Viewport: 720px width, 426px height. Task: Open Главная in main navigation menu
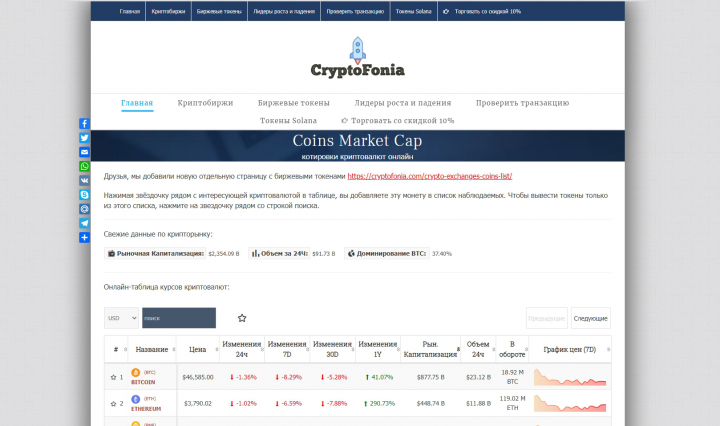click(137, 103)
